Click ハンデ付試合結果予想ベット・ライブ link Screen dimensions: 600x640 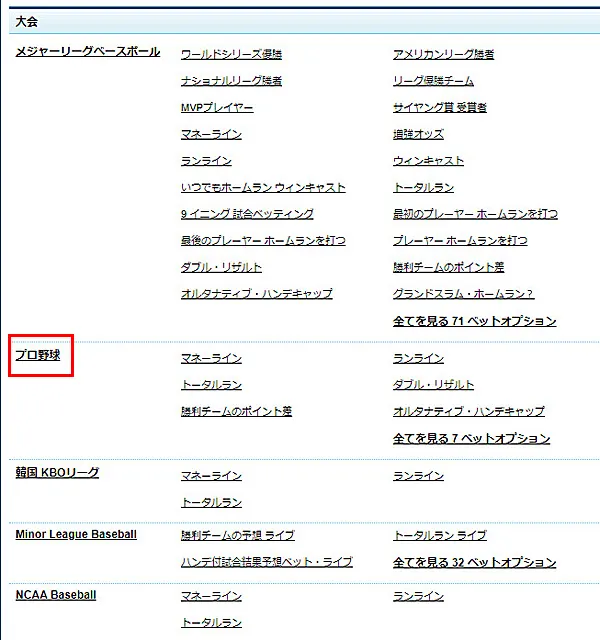(x=266, y=563)
